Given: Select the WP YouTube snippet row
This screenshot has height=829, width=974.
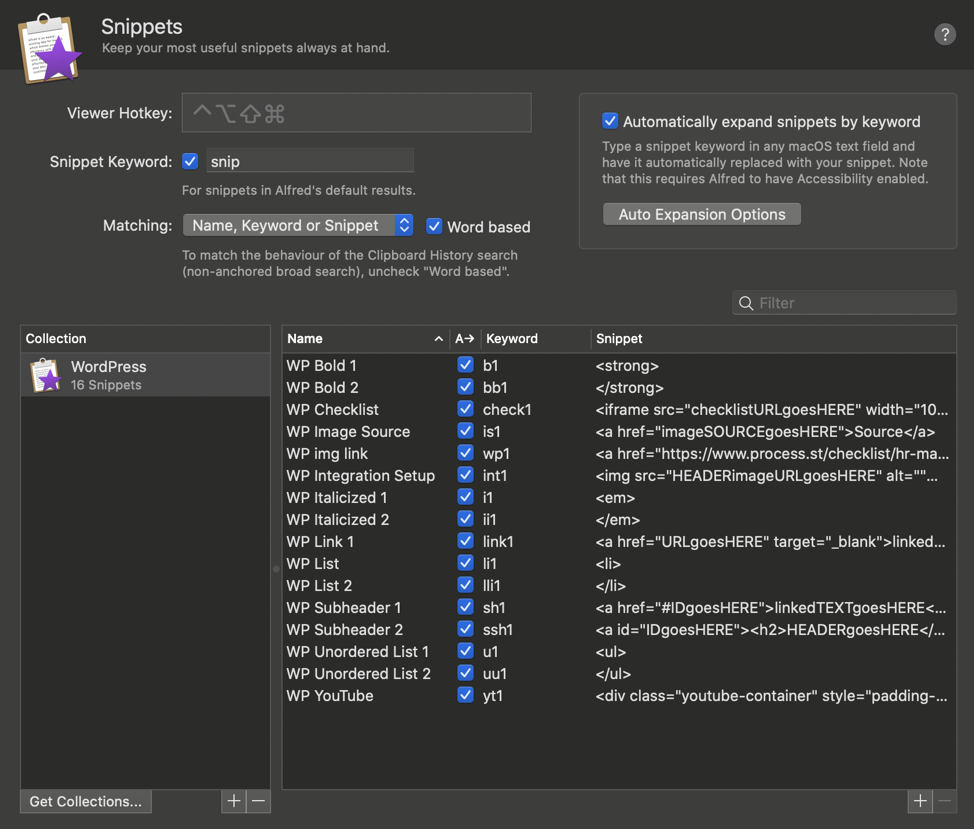Looking at the screenshot, I should [619, 695].
